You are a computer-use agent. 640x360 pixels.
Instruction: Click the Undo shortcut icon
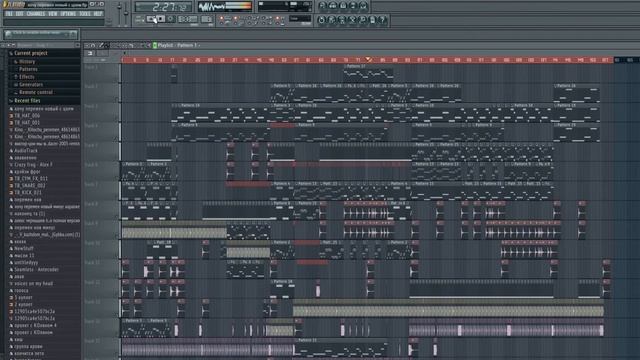[322, 20]
